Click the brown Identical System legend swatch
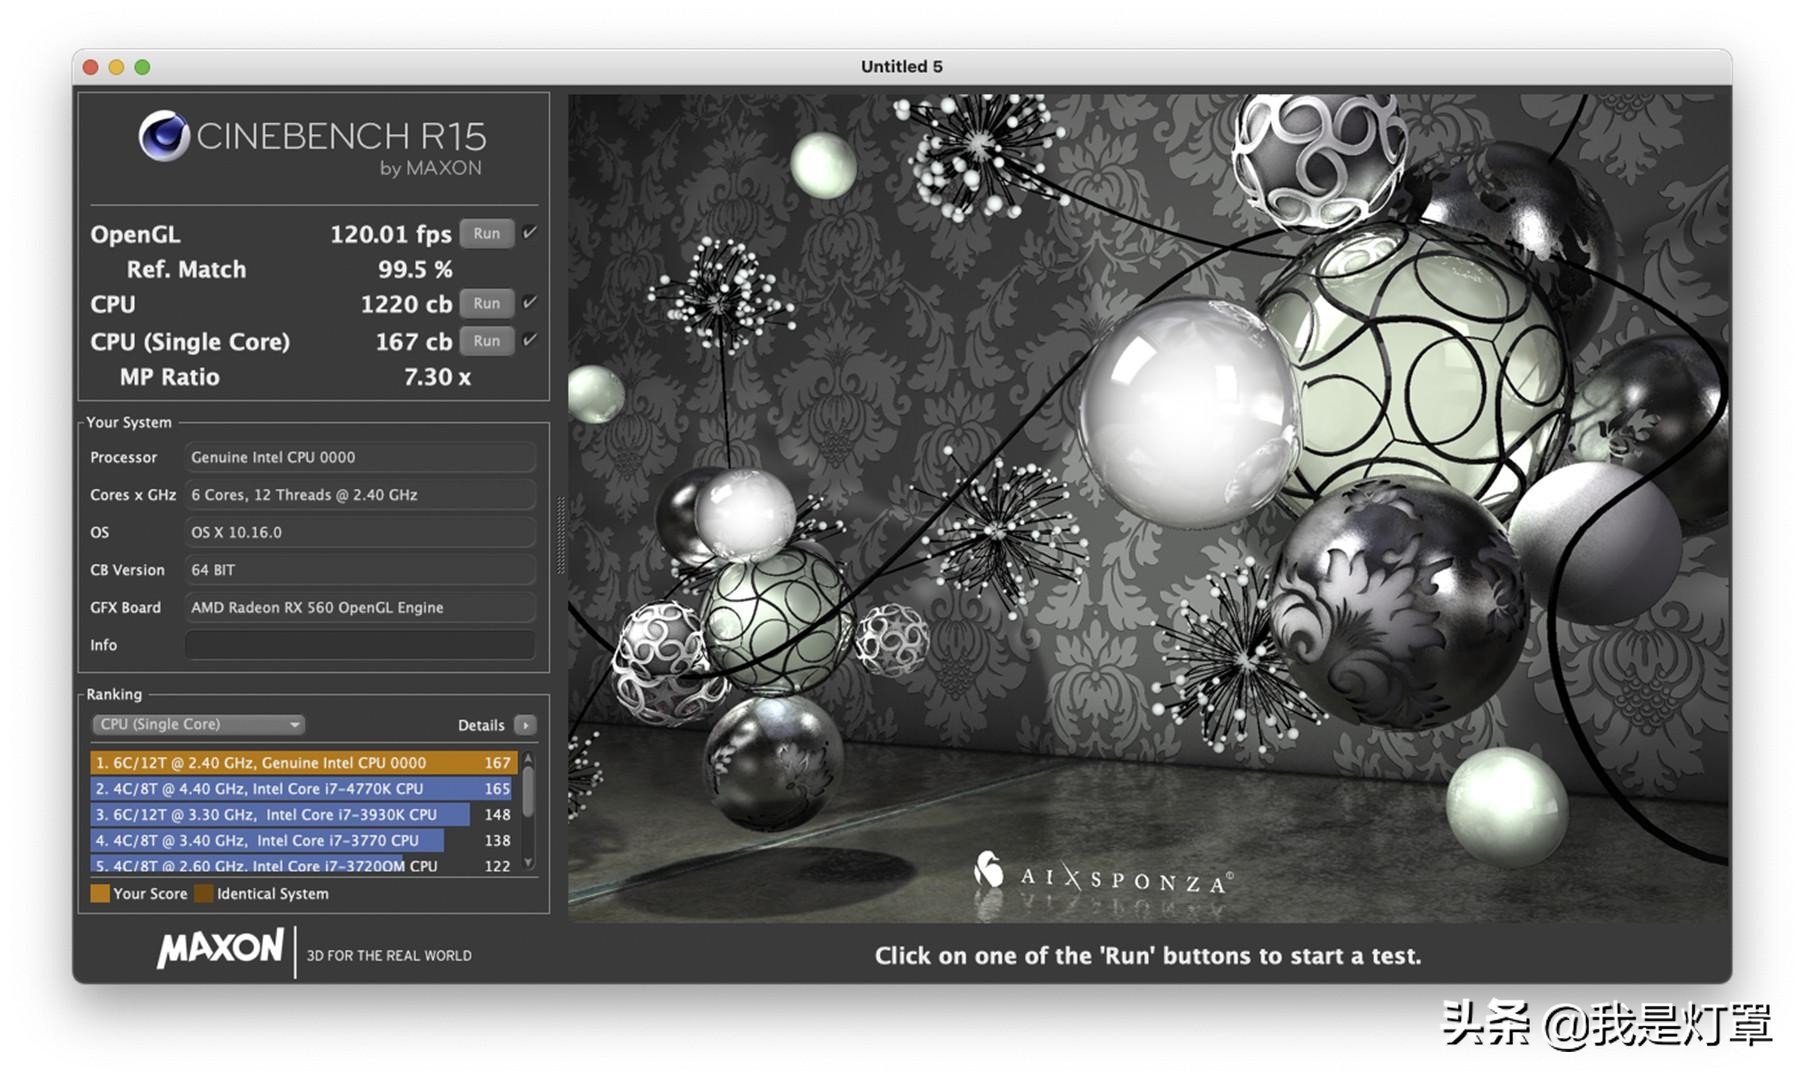The width and height of the screenshot is (1805, 1080). [204, 893]
